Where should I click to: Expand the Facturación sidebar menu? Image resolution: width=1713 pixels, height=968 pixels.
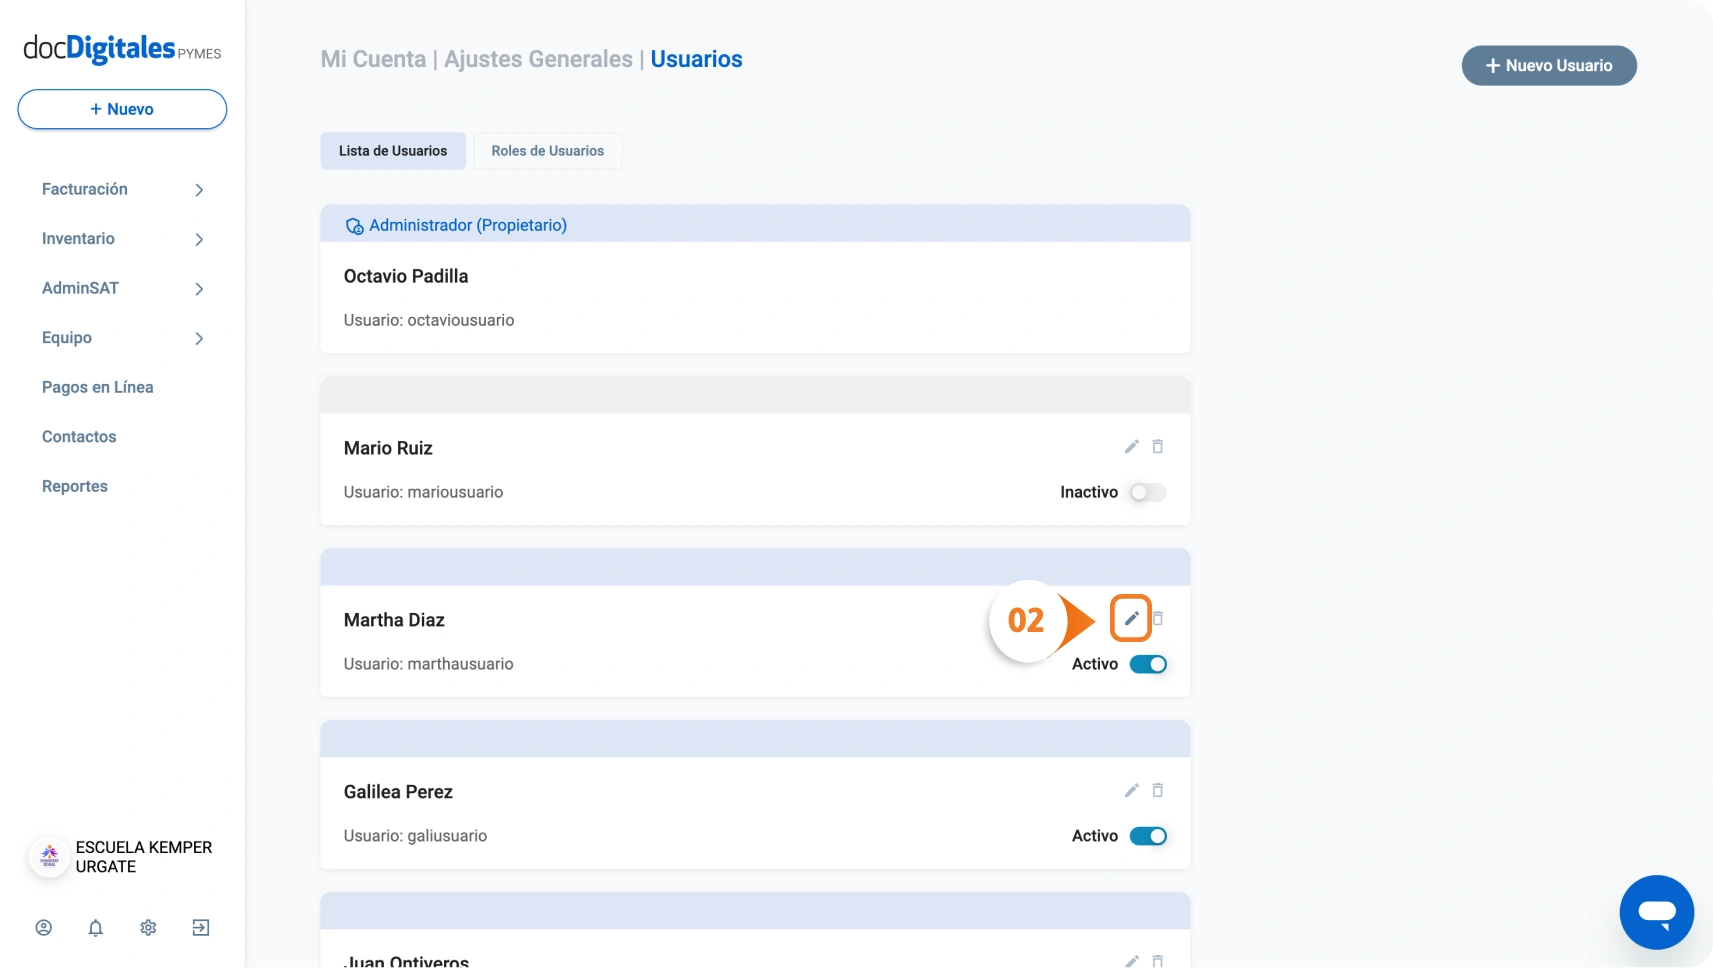click(x=122, y=189)
